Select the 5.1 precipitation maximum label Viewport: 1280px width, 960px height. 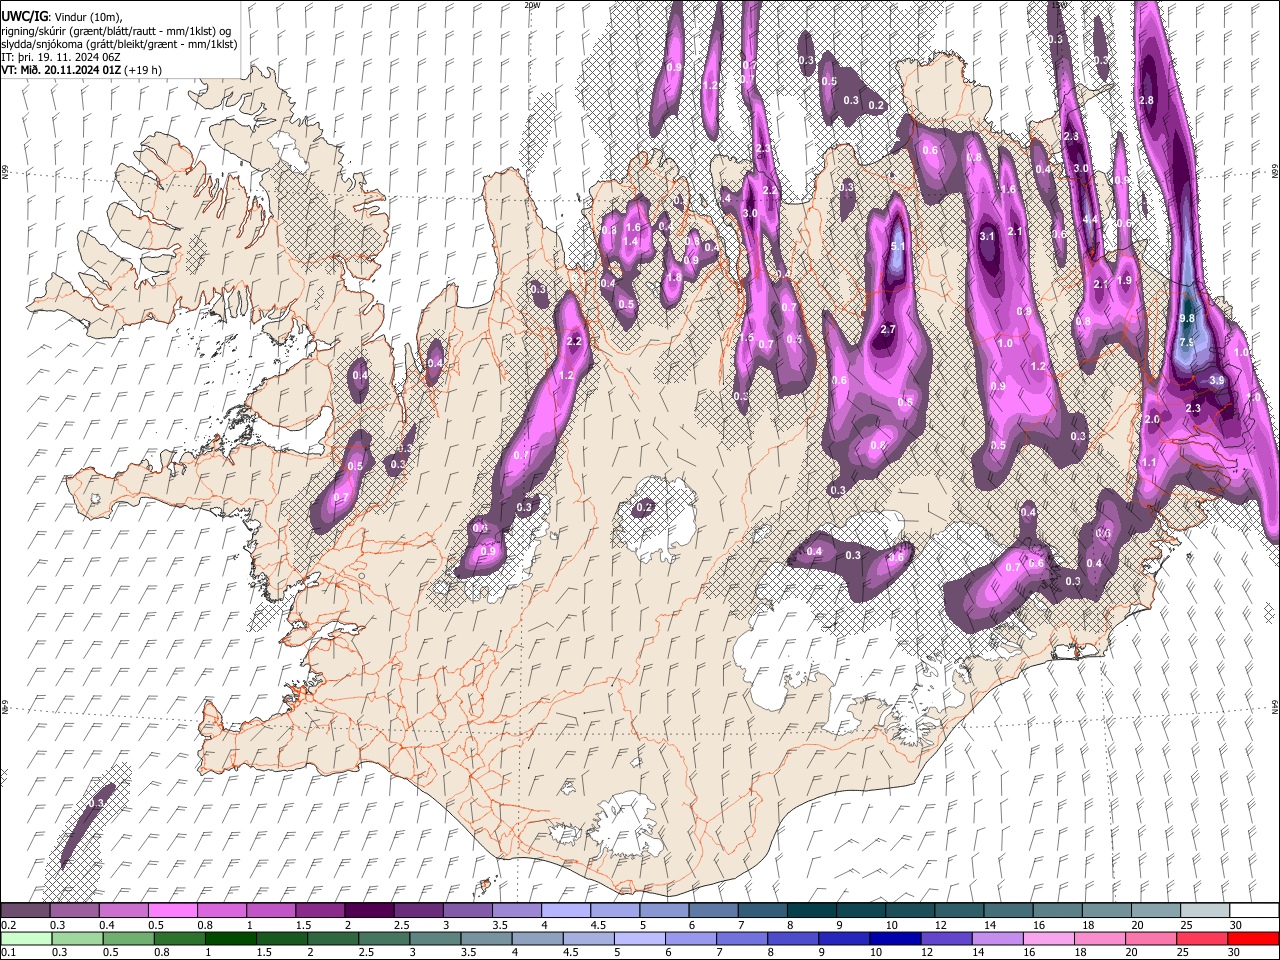point(897,247)
